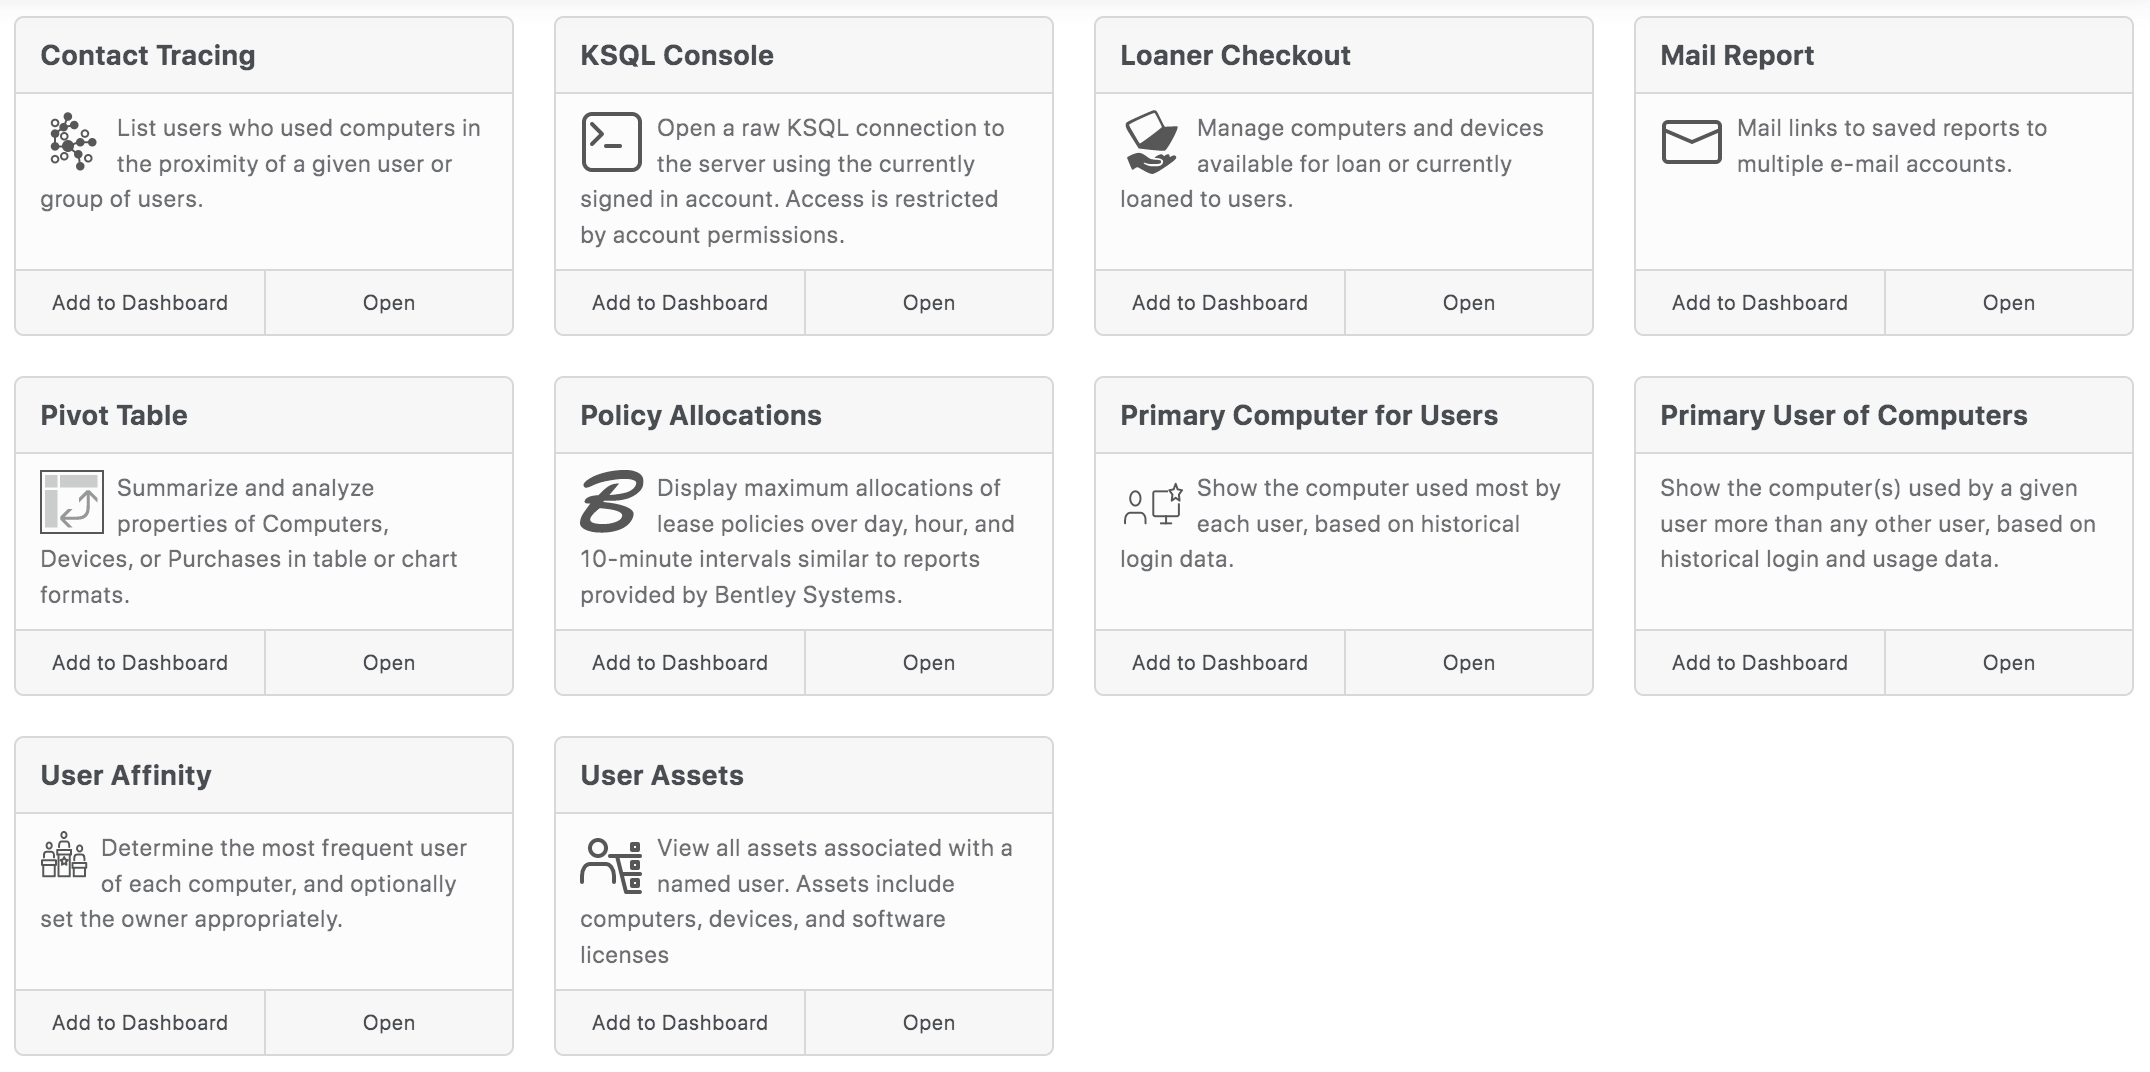Click the Policy Allocations Bentley icon
The image size is (2150, 1072).
(611, 501)
